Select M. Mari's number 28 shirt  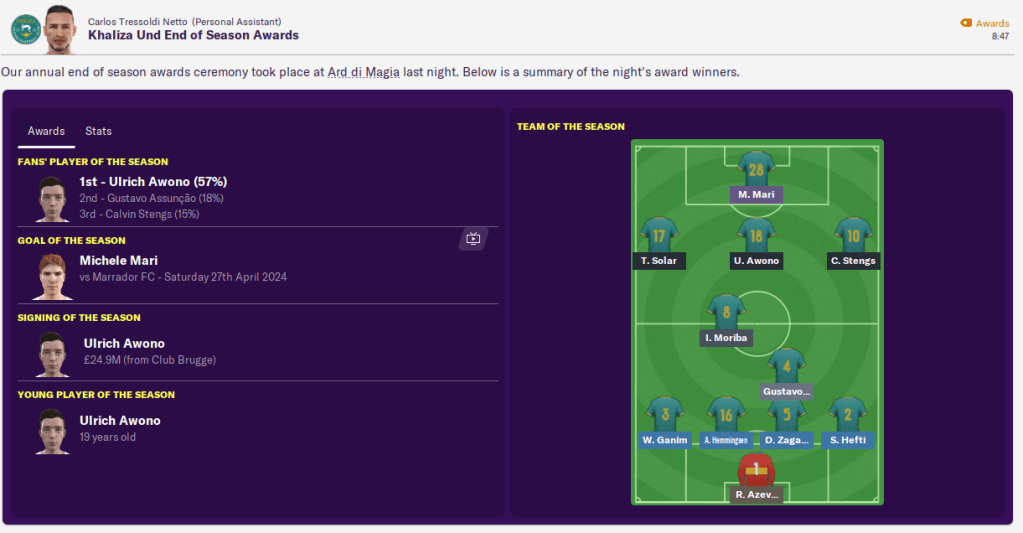[x=756, y=169]
